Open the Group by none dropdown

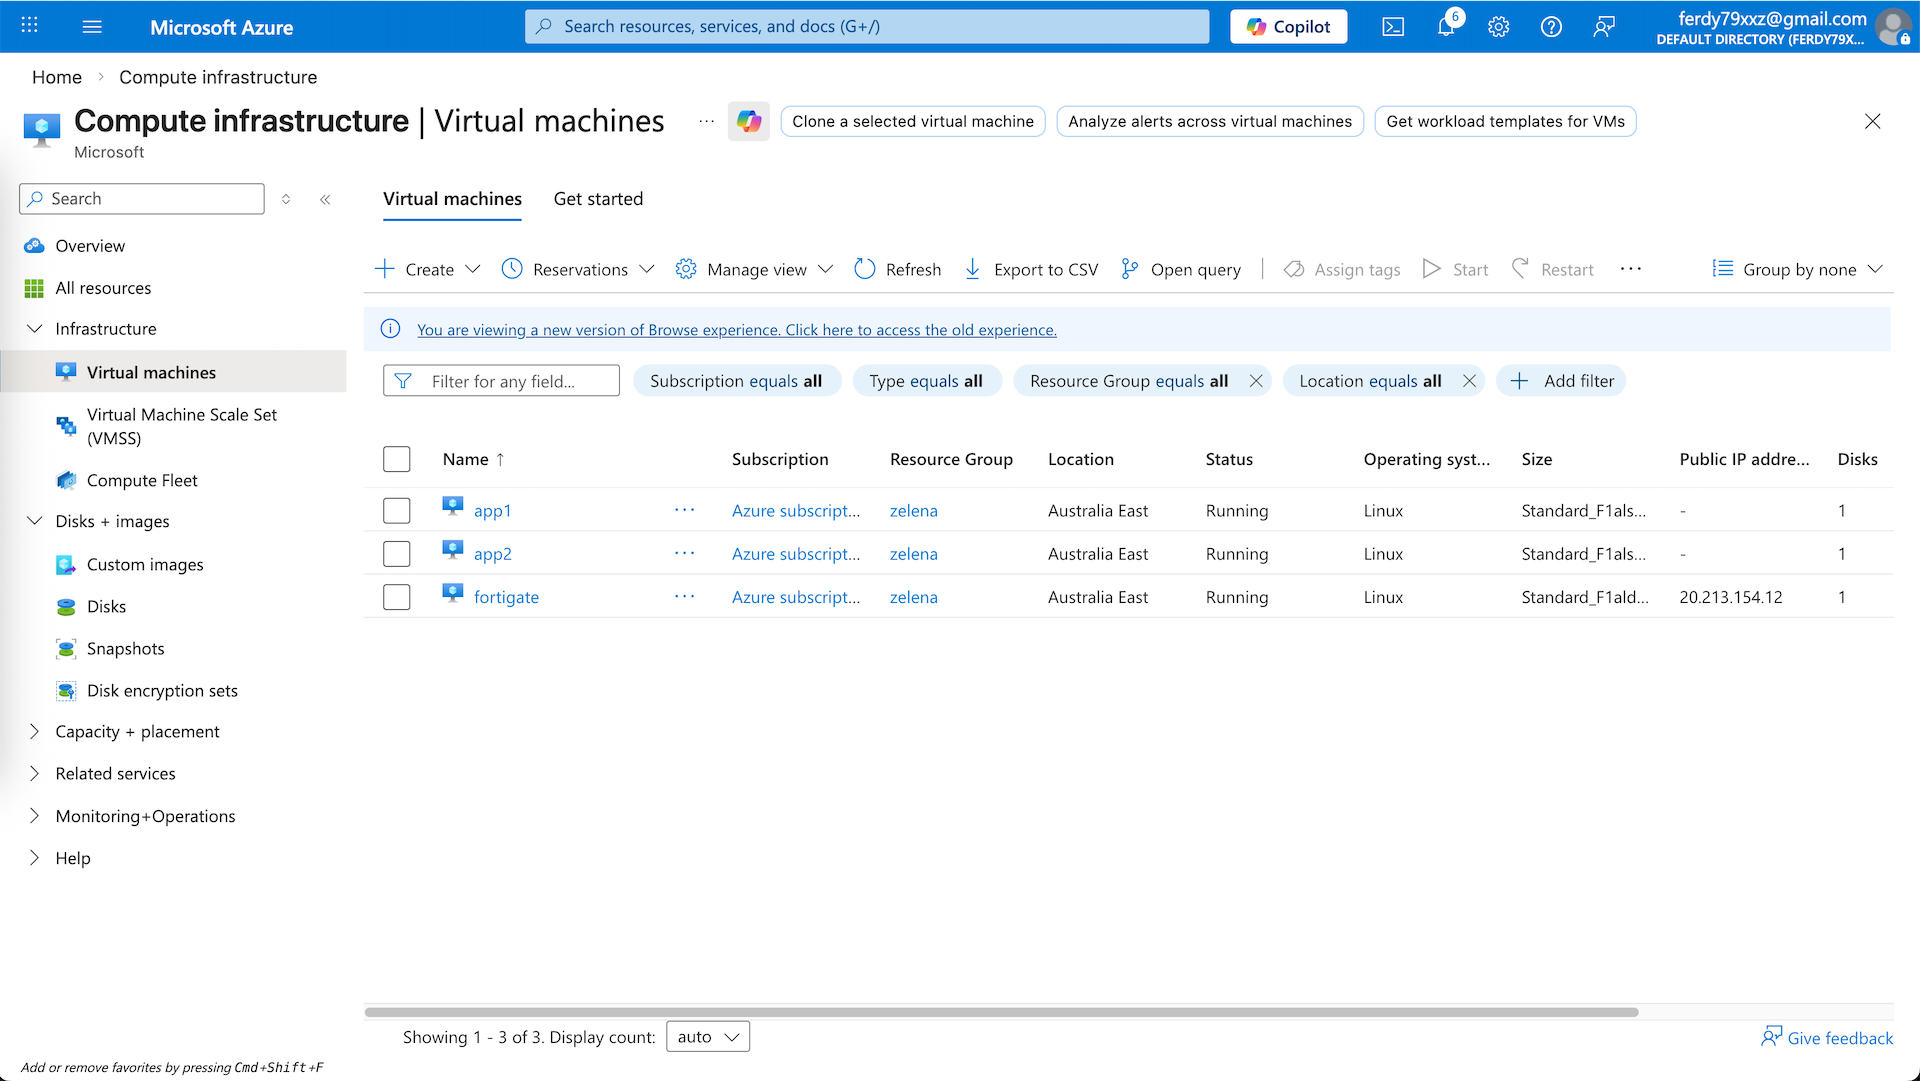point(1797,269)
